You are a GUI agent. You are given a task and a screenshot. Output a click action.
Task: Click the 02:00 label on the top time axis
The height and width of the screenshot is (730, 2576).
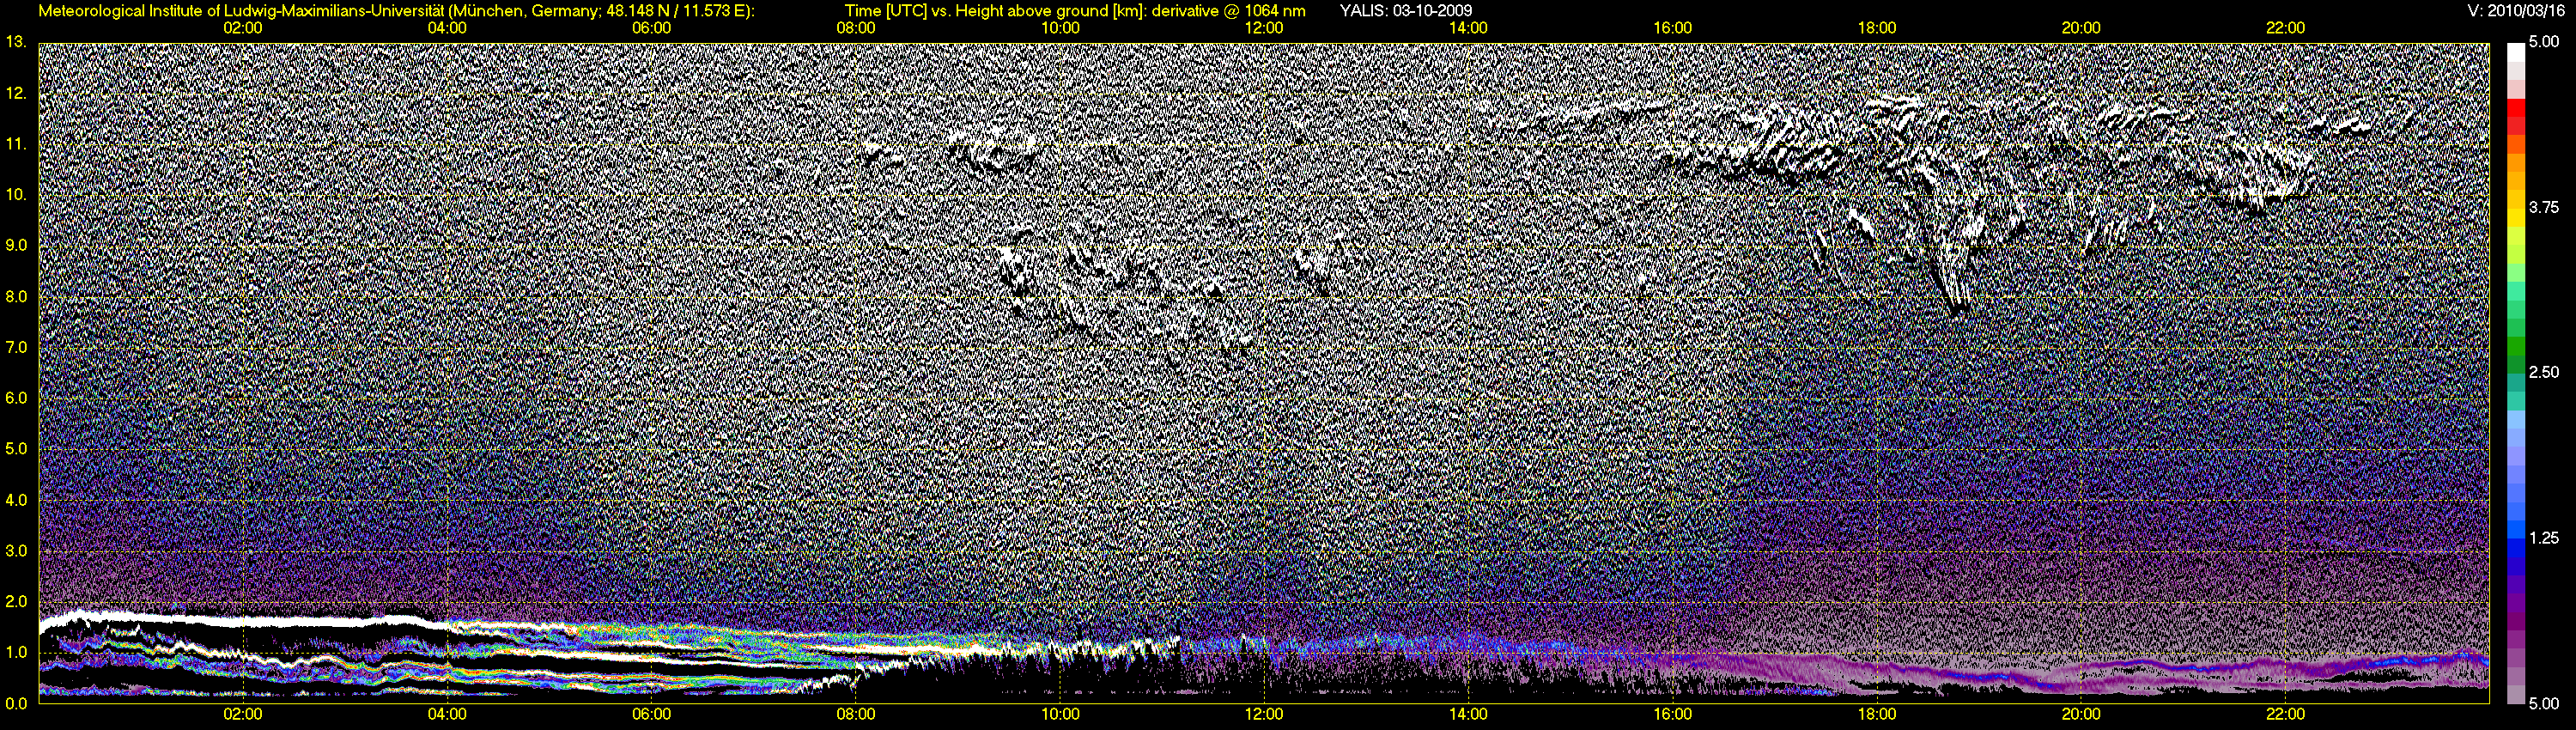(242, 28)
